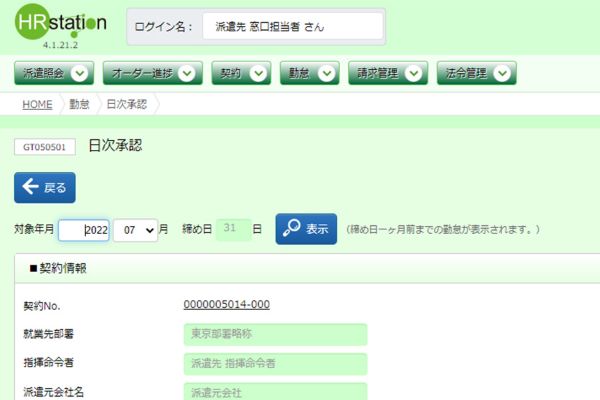Click the chevron icon beside 請求管理
This screenshot has height=400, width=600.
click(416, 73)
